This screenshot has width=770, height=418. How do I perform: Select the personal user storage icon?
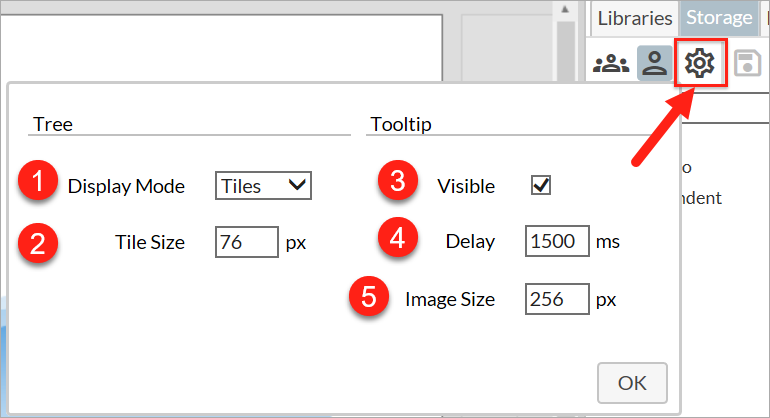(x=655, y=64)
